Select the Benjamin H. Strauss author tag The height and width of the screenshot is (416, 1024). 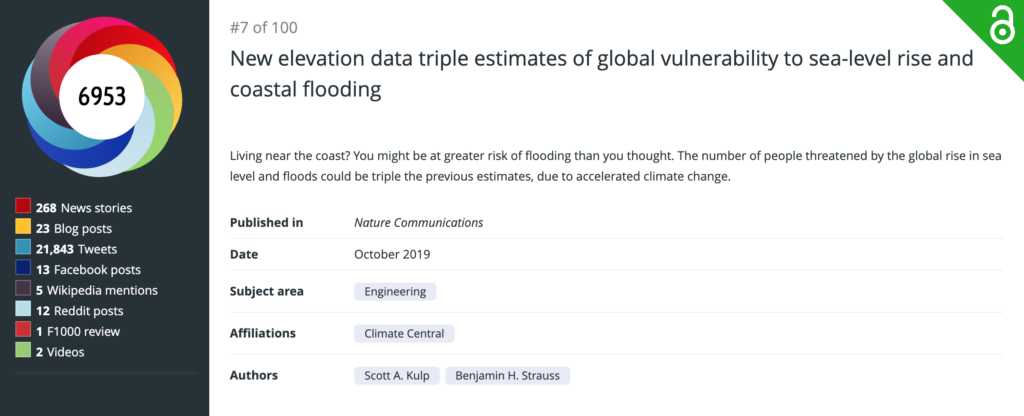pyautogui.click(x=507, y=376)
